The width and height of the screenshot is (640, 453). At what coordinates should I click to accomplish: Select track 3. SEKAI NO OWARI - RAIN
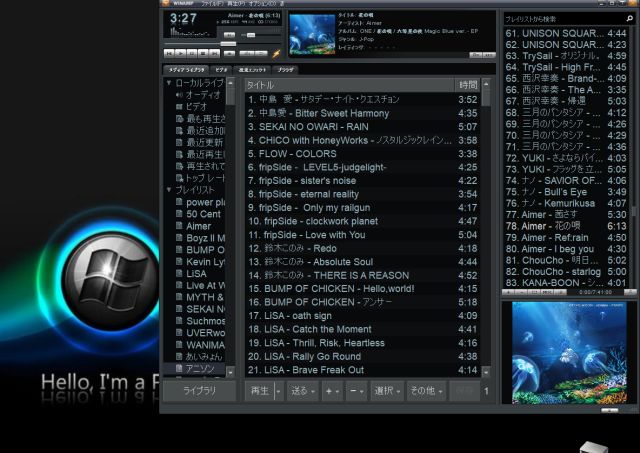[362, 127]
